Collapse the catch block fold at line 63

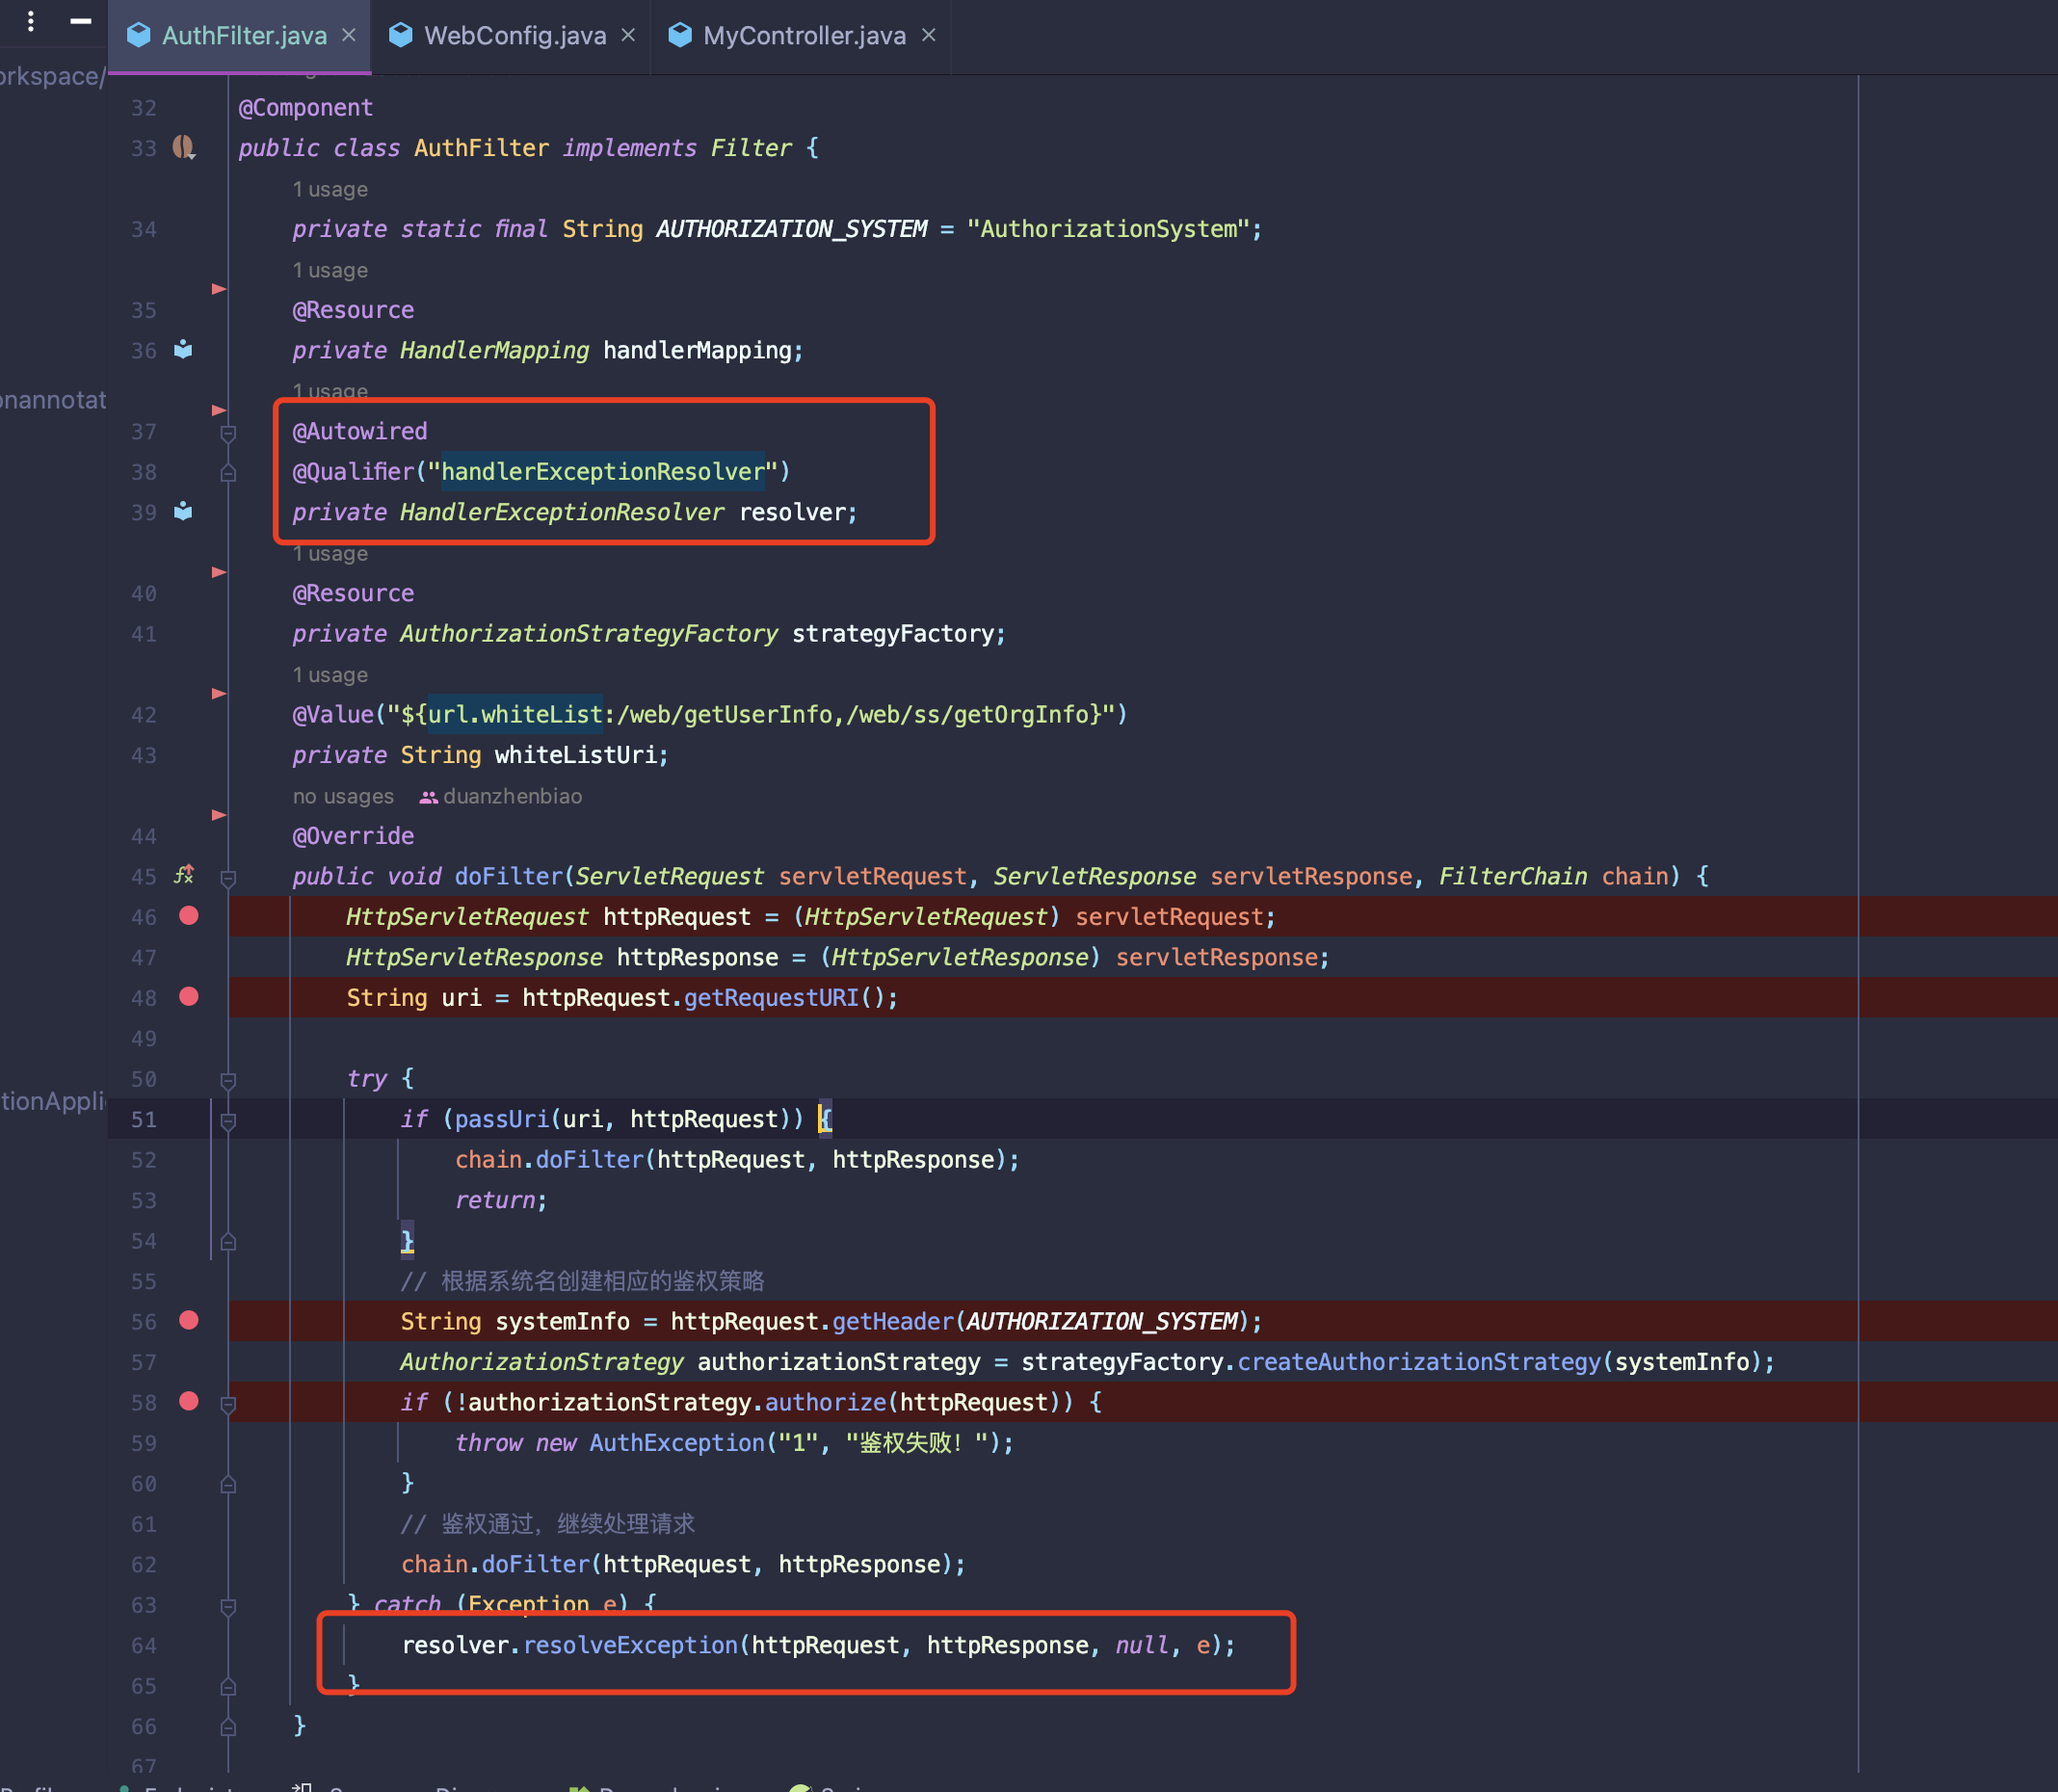click(x=228, y=1606)
